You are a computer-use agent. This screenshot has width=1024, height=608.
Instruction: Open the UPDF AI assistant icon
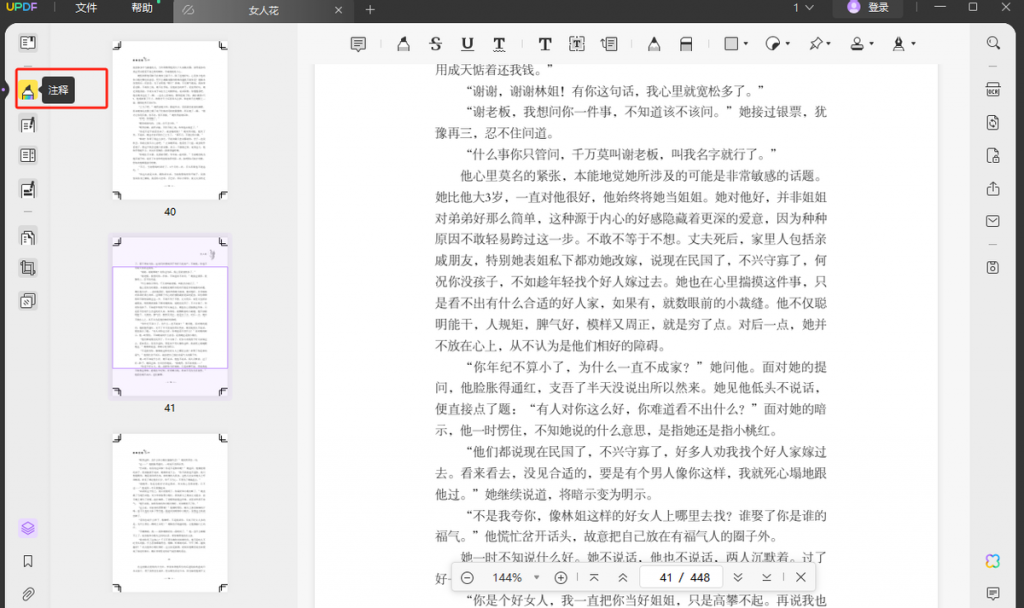993,561
